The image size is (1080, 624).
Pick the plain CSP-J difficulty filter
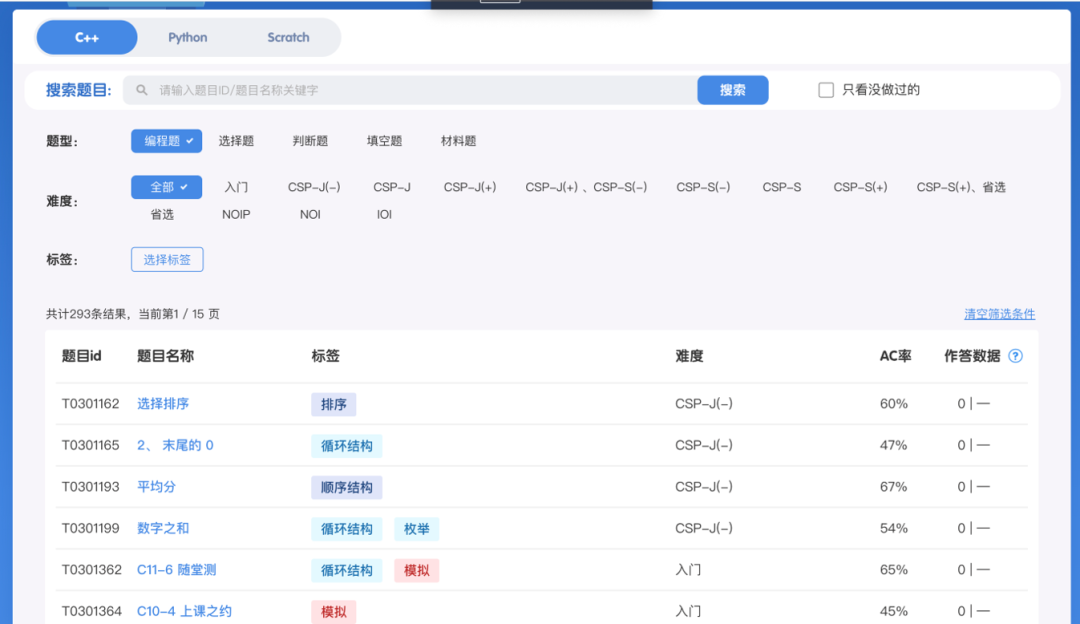coord(392,187)
